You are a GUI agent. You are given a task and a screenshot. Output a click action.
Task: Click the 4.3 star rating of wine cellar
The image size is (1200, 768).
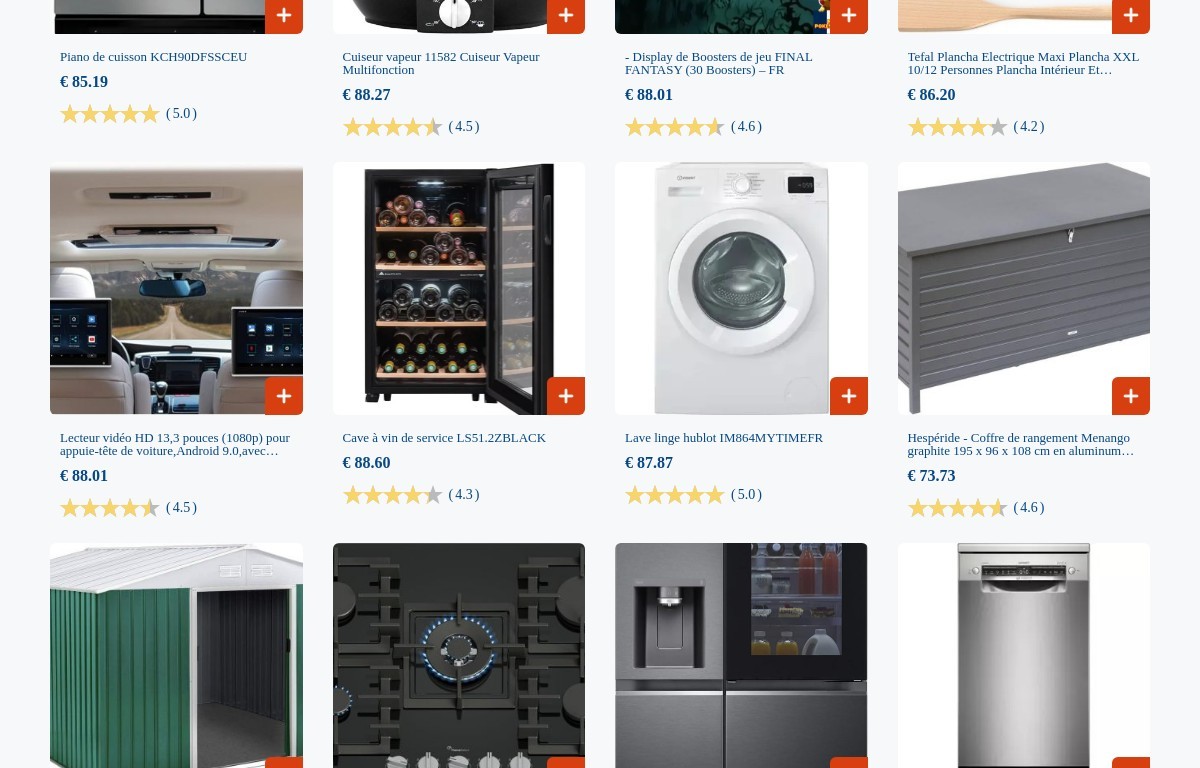(411, 495)
